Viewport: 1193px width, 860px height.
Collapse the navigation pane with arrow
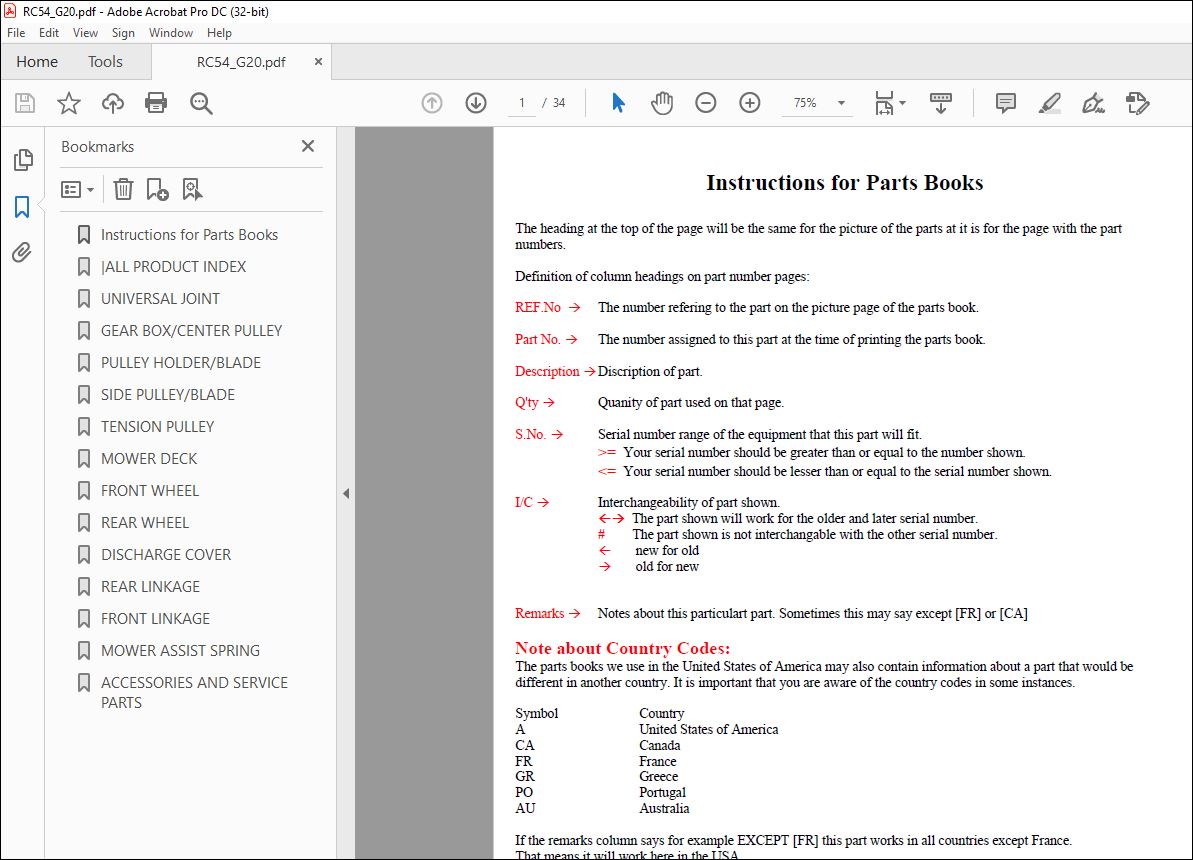pyautogui.click(x=346, y=493)
